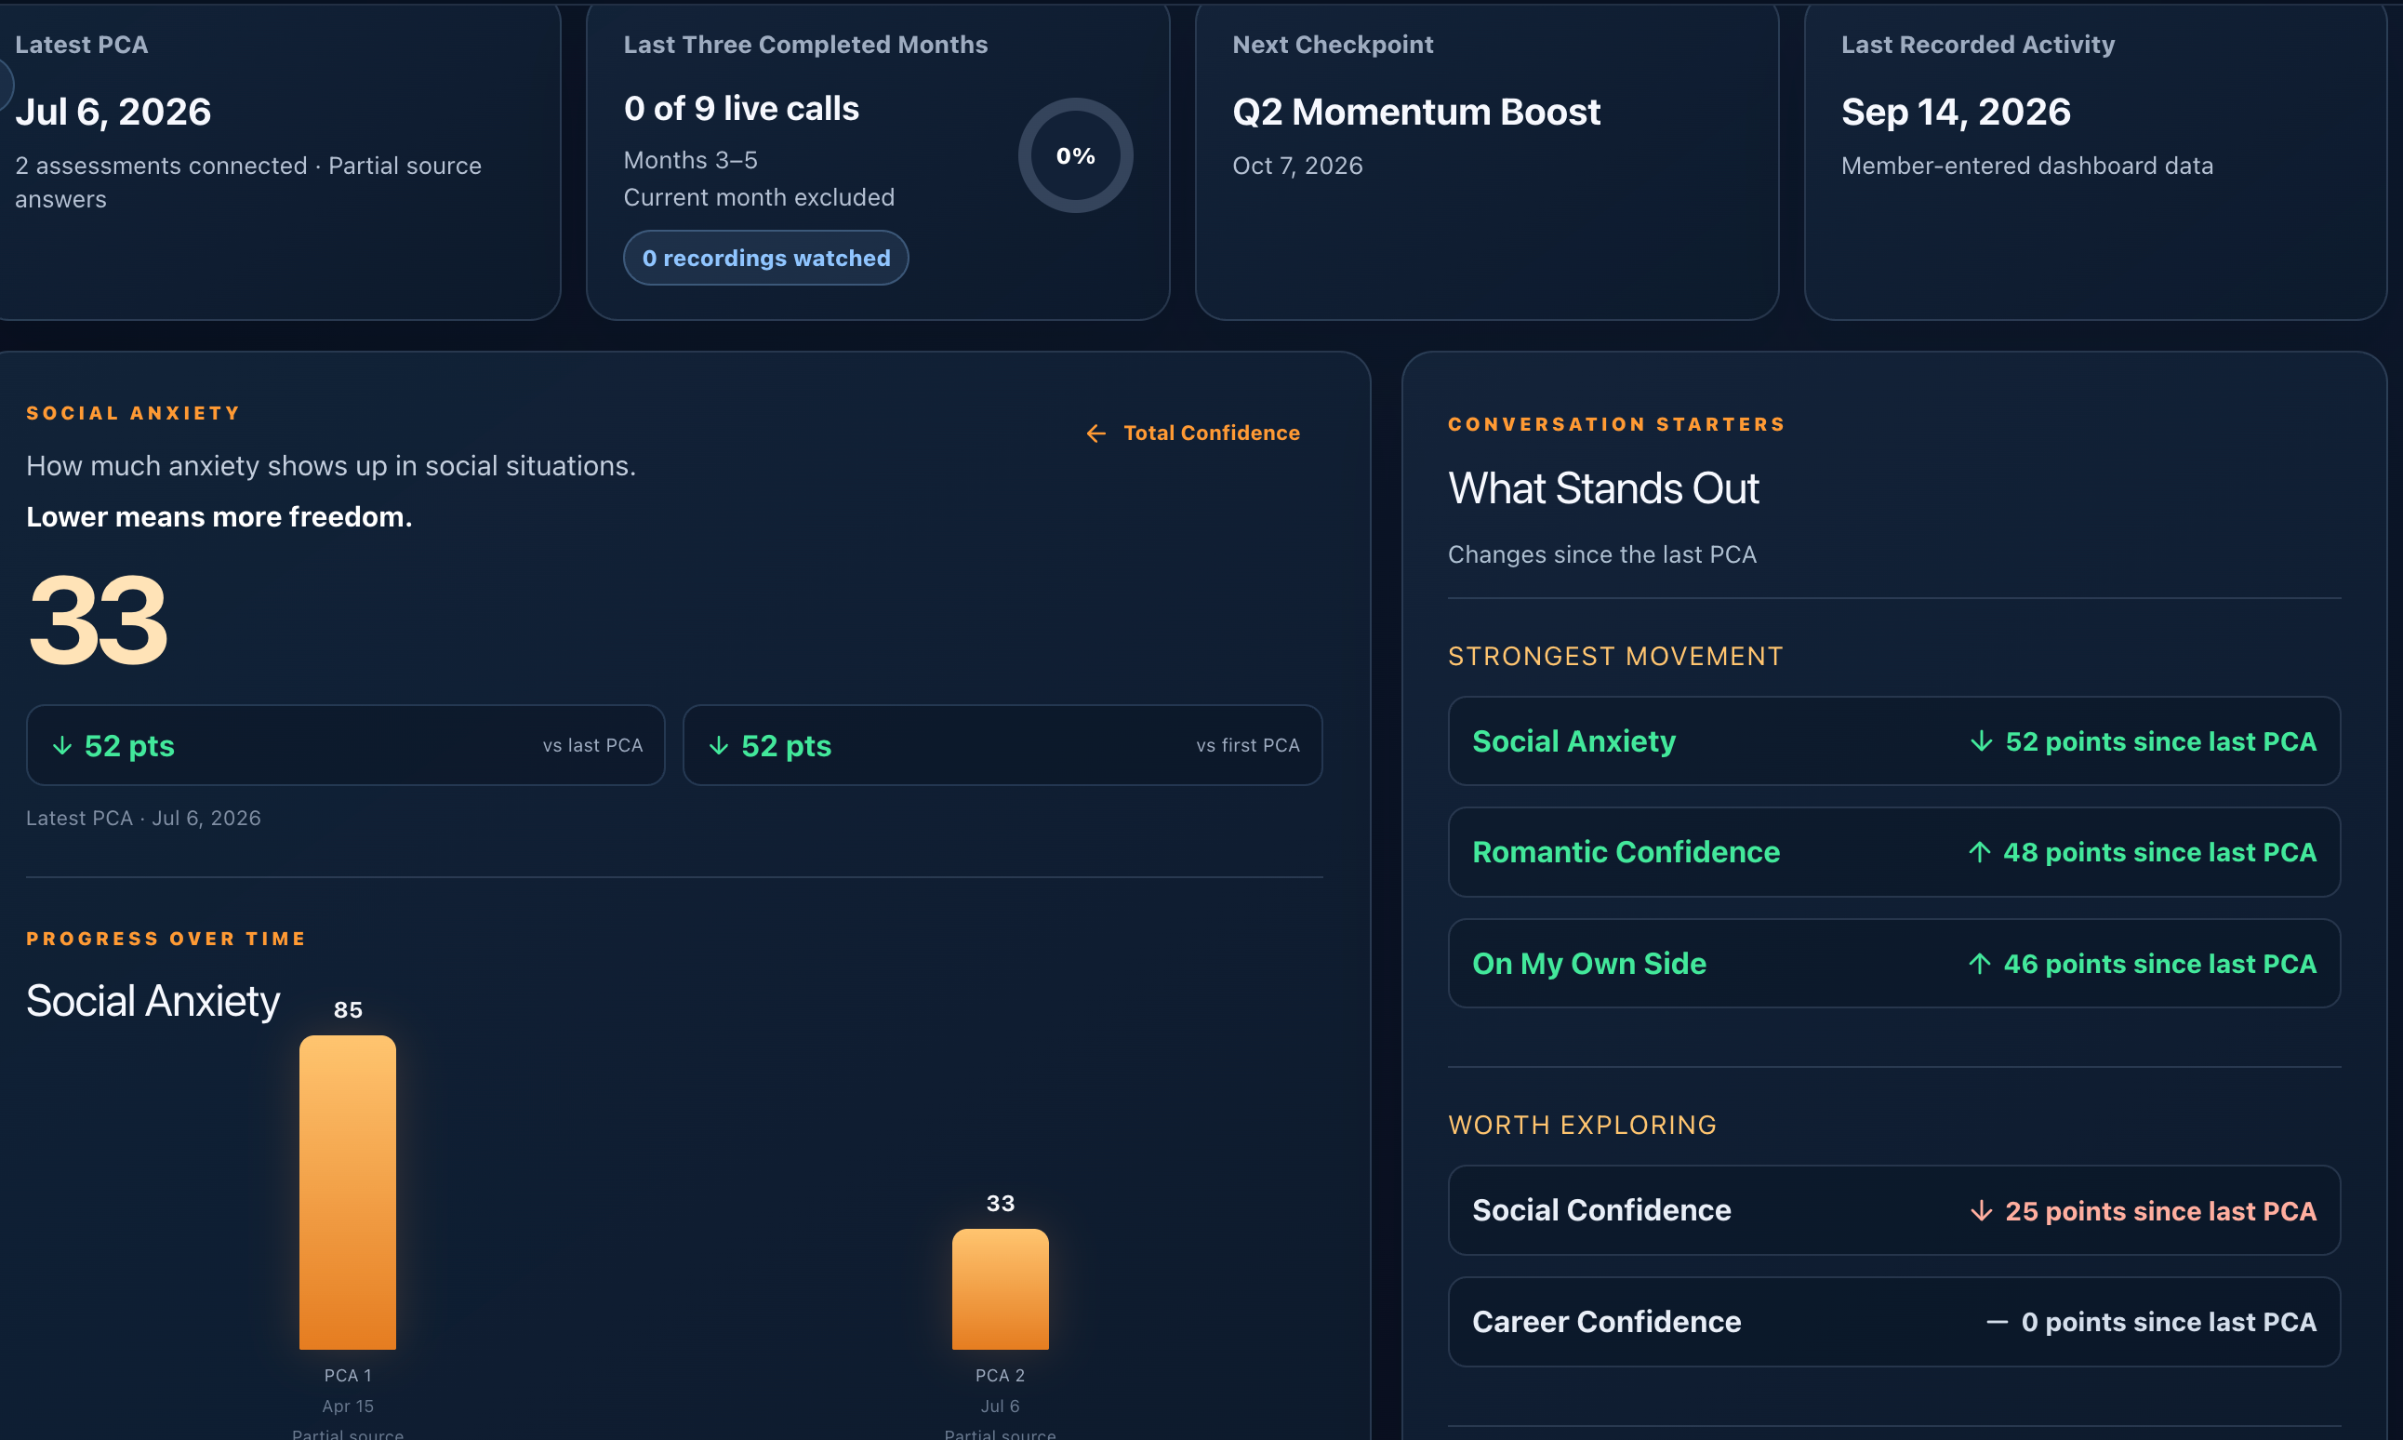Click the '0 of 9 live calls' text
Screen dimensions: 2403x1440
click(741, 108)
